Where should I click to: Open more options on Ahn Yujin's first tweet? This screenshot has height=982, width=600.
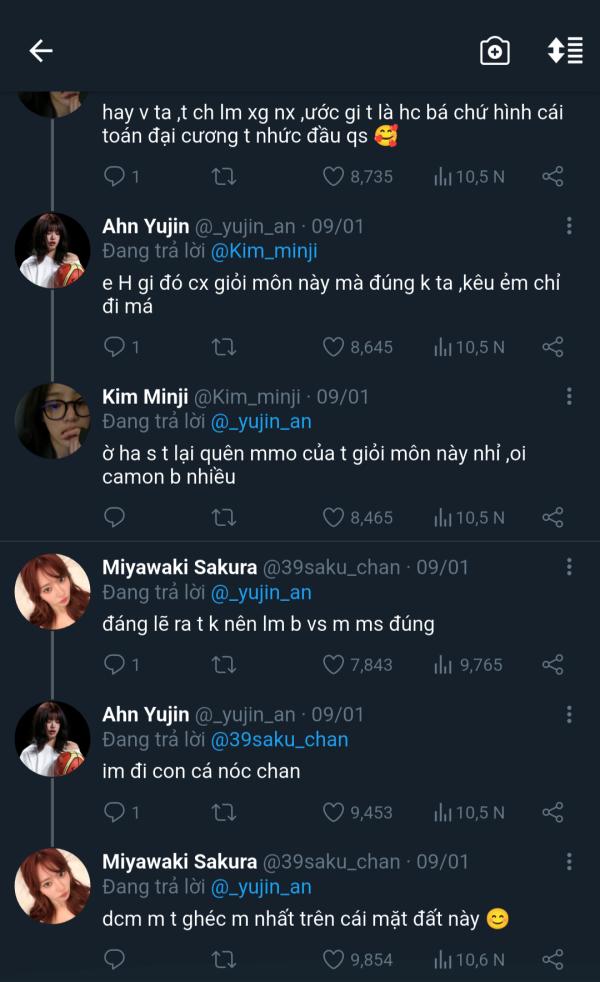coord(568,226)
